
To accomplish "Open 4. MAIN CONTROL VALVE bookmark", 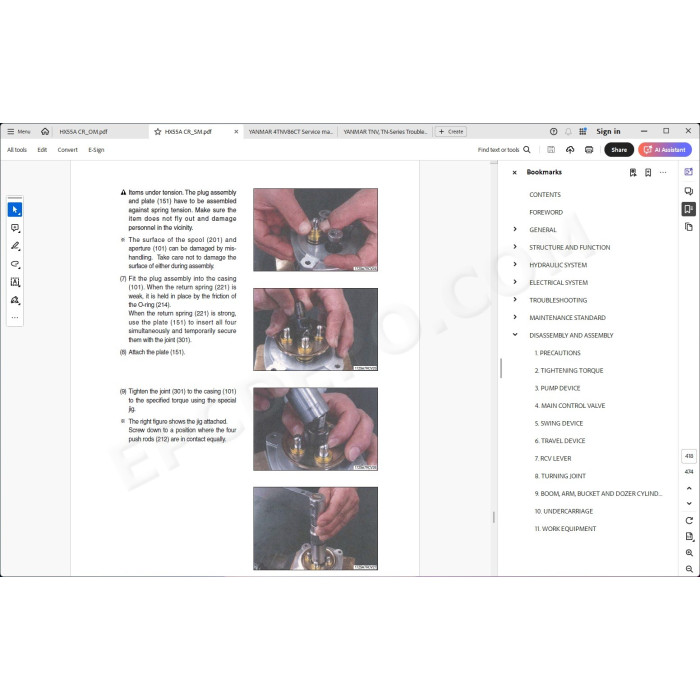I will 570,406.
